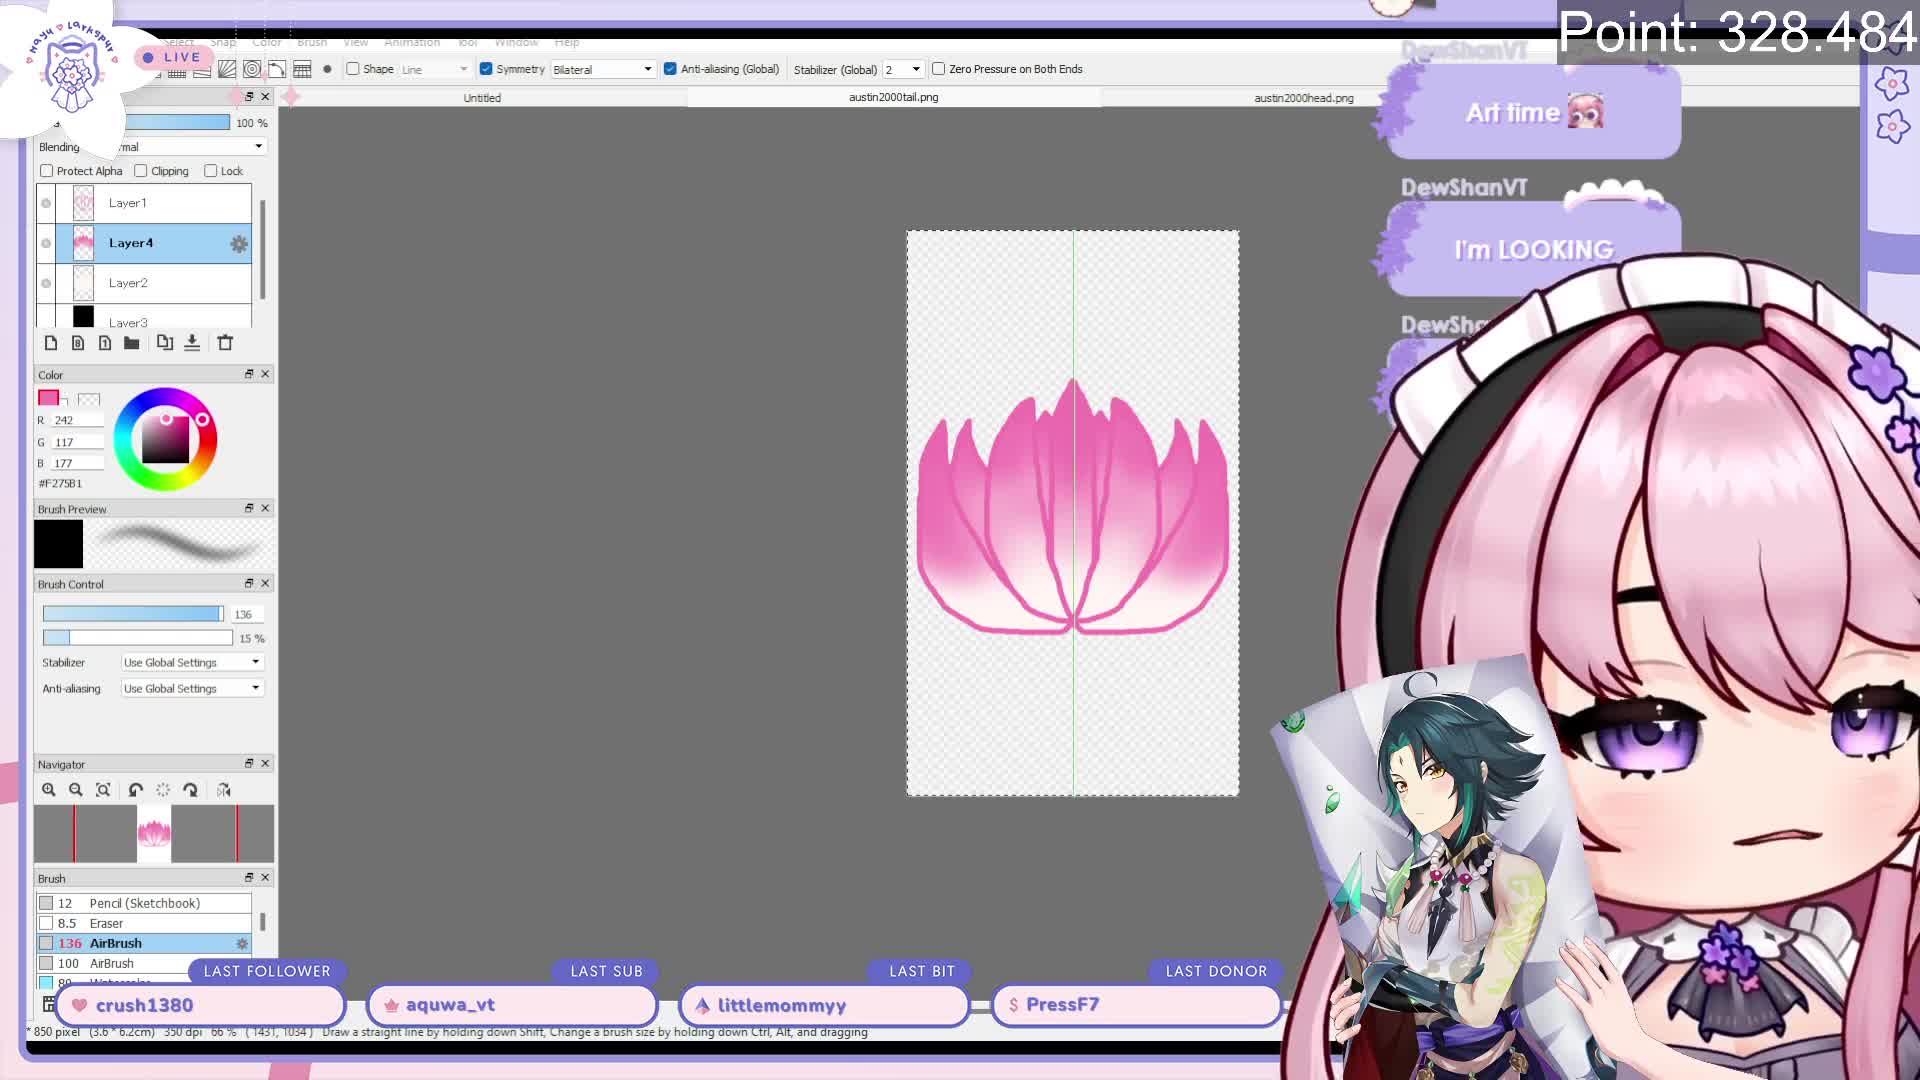Click the G value field 117

point(78,442)
